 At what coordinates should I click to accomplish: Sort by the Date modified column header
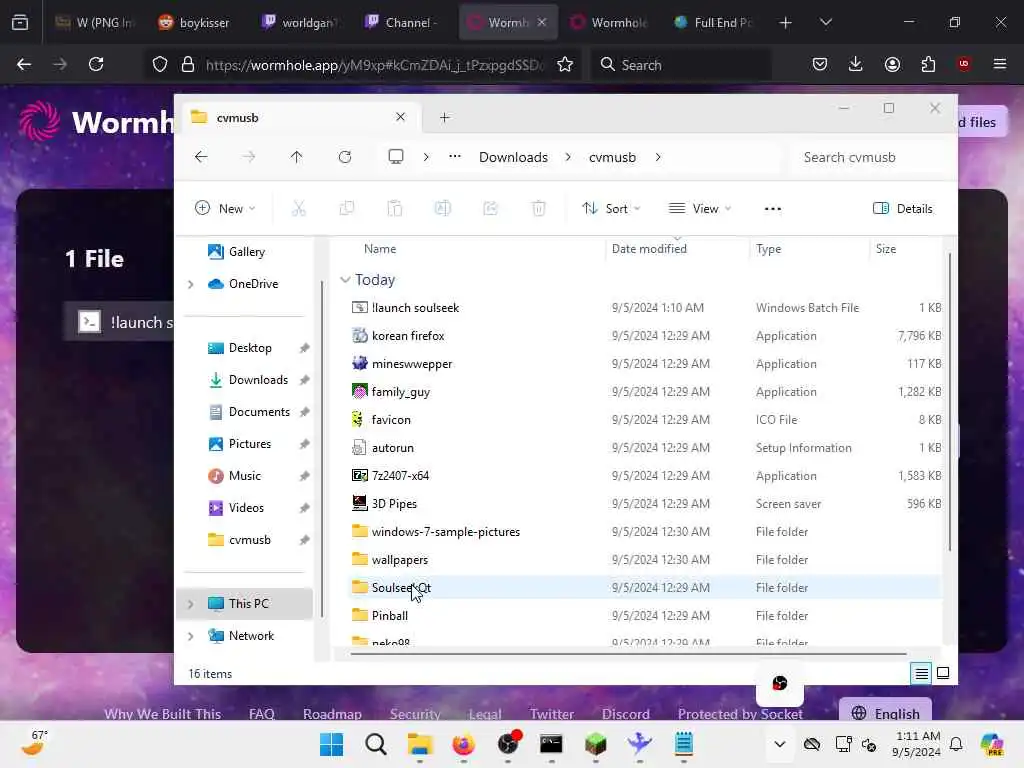[649, 249]
